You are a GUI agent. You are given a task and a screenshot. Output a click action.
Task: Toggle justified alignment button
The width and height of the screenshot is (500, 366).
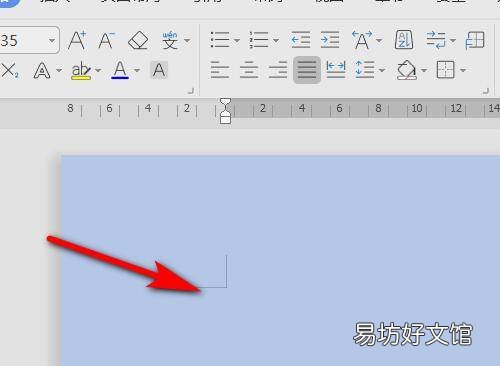(307, 70)
